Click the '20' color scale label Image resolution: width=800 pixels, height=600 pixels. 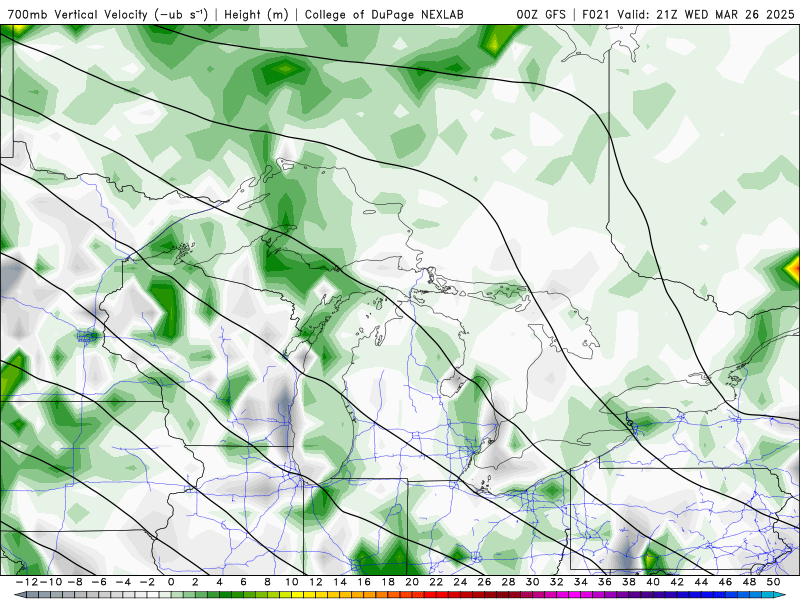412,582
